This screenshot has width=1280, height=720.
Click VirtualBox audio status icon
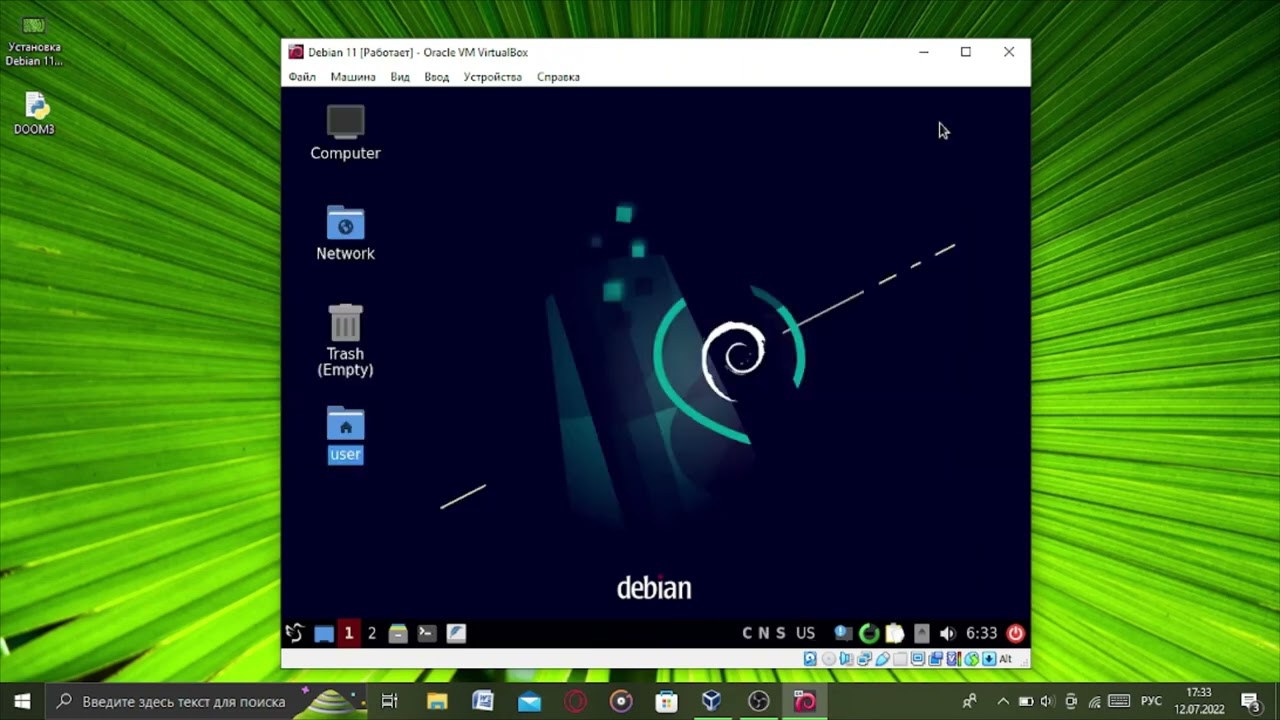(x=846, y=659)
